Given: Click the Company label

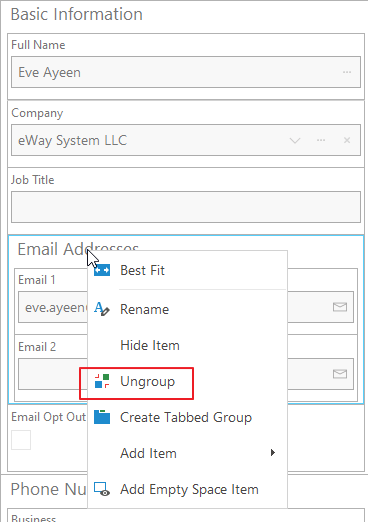Looking at the screenshot, I should click(37, 113).
